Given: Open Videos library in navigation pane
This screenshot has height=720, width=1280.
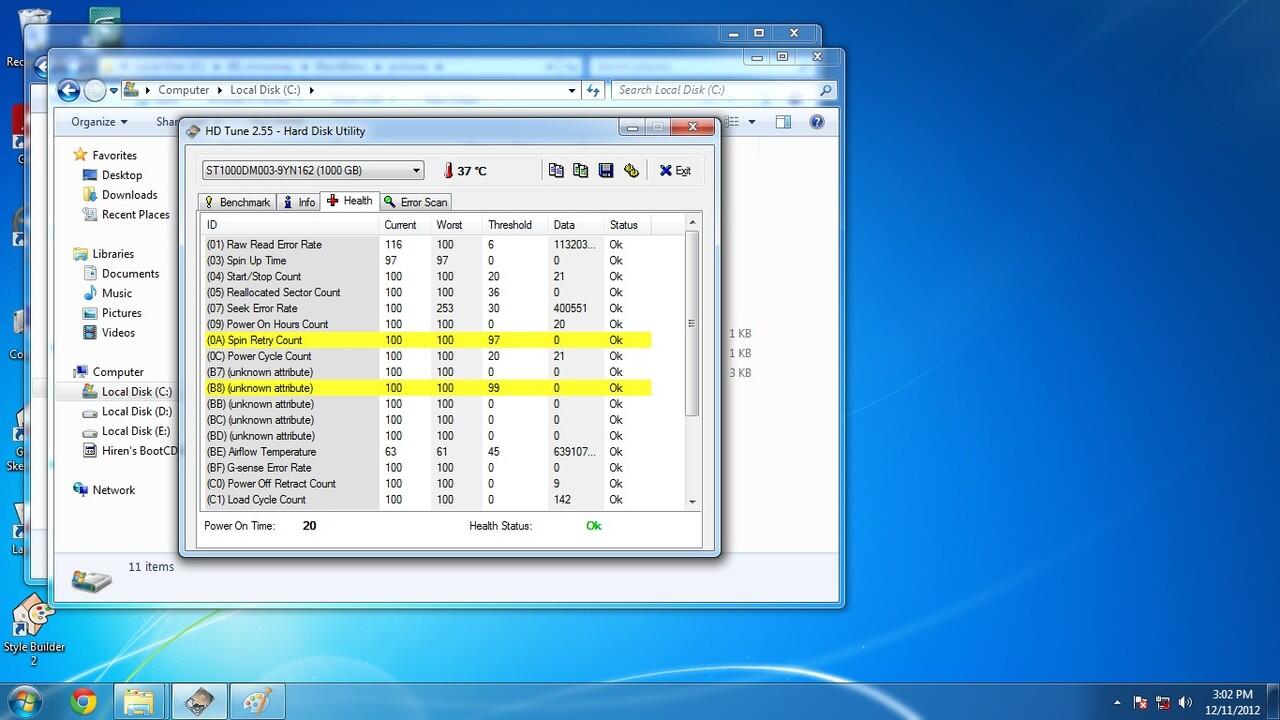Looking at the screenshot, I should (x=118, y=333).
